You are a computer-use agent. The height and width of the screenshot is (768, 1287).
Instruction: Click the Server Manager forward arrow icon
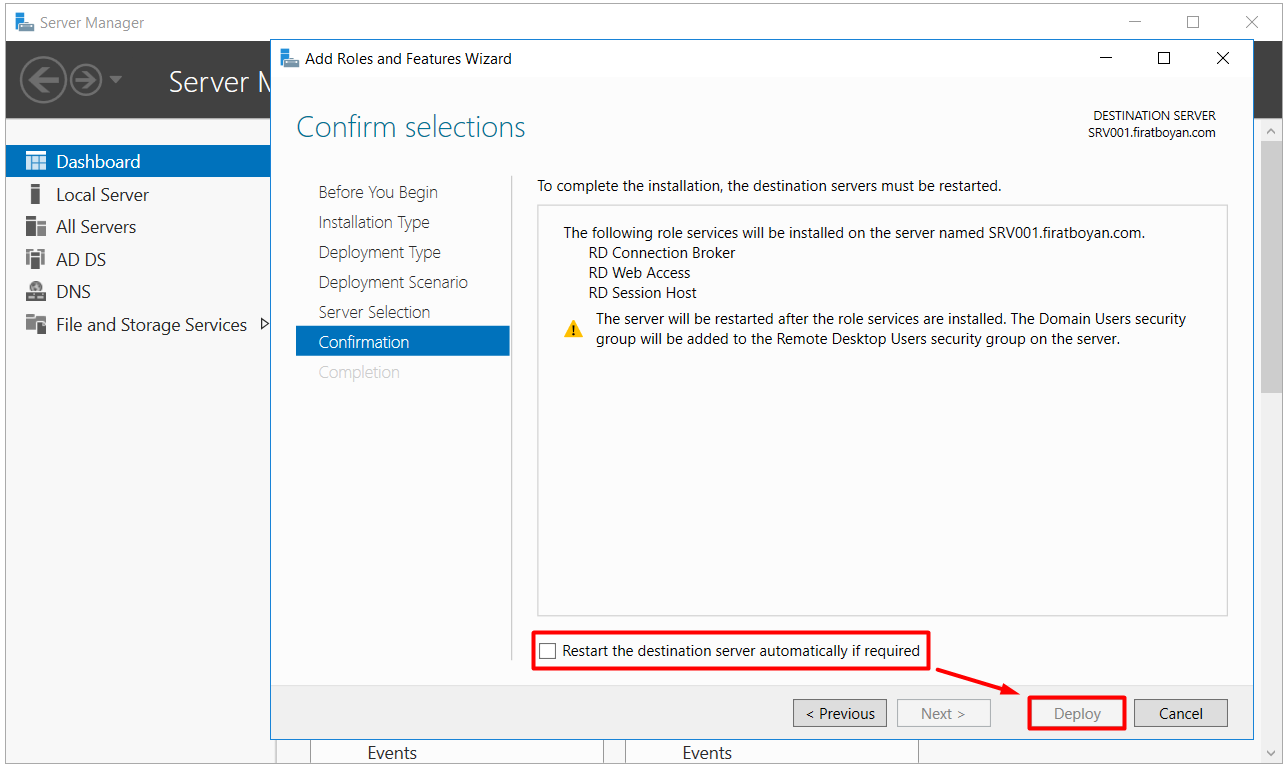(86, 79)
